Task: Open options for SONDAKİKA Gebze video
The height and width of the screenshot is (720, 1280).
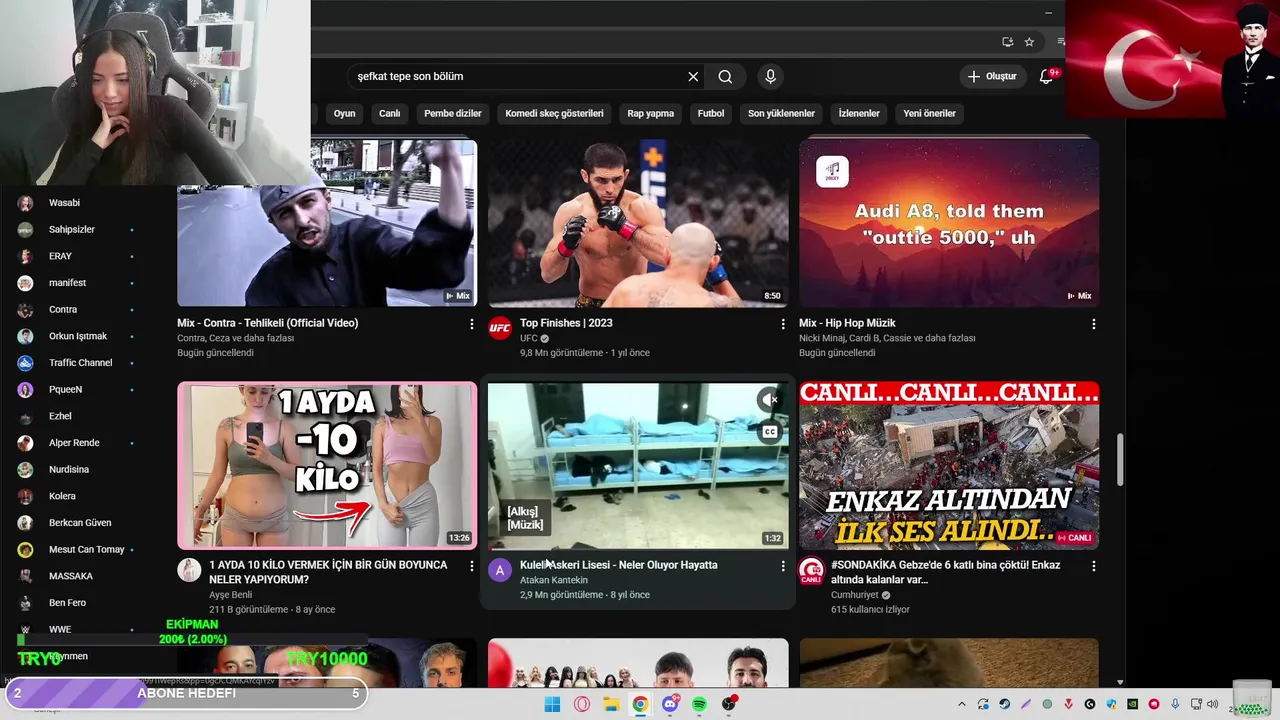Action: 1094,566
